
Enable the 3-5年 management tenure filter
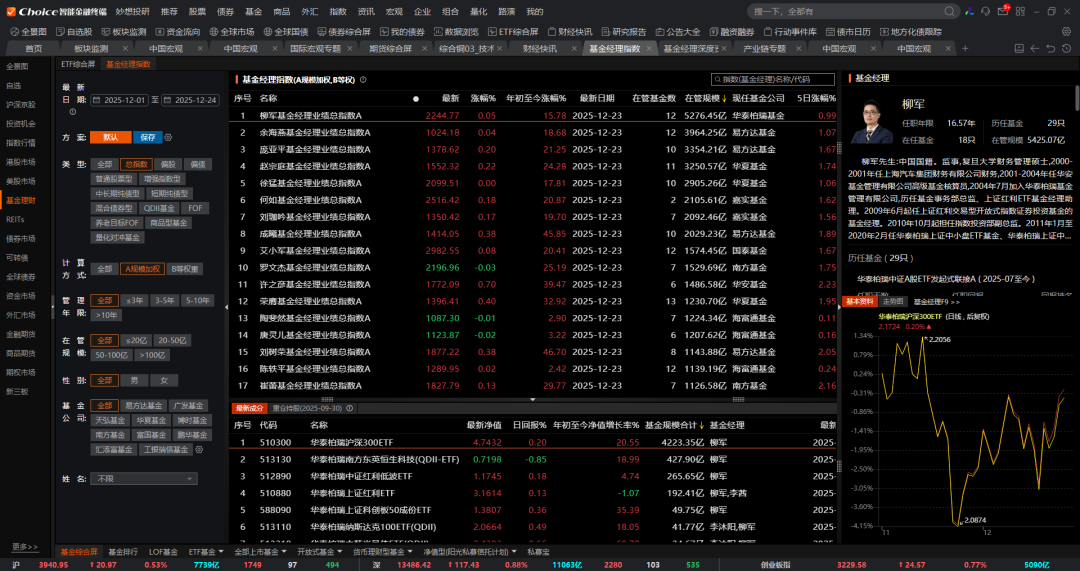click(165, 300)
